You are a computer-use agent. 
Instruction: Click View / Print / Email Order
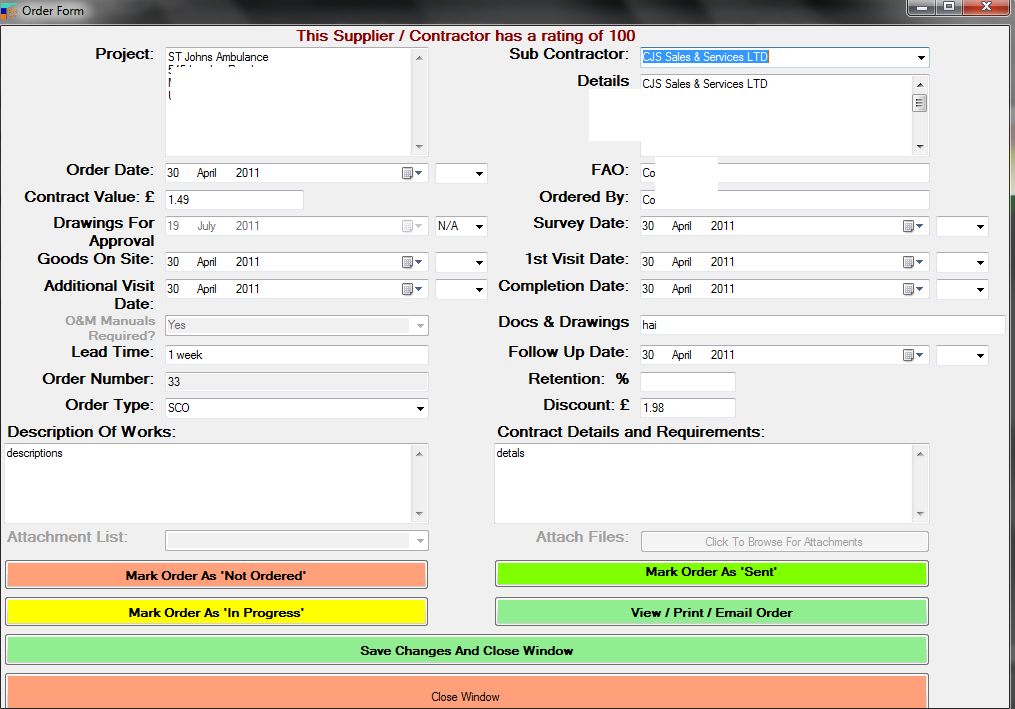pyautogui.click(x=711, y=612)
